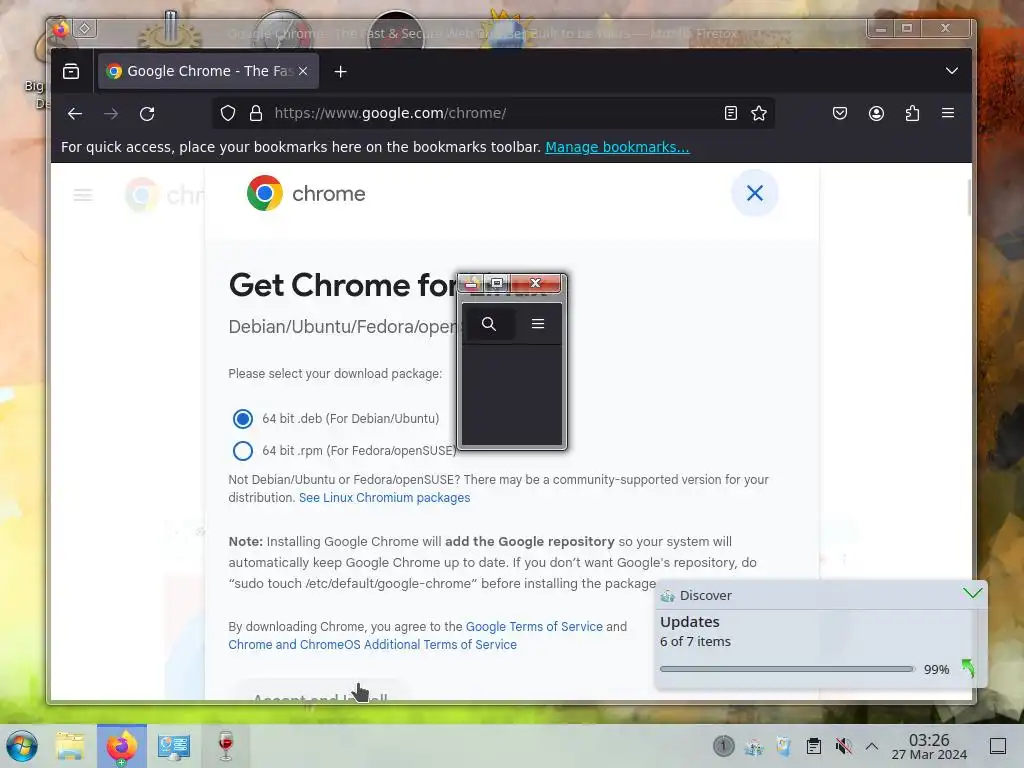Image resolution: width=1024 pixels, height=768 pixels.
Task: Select Firefox taskbar entry
Action: click(122, 746)
